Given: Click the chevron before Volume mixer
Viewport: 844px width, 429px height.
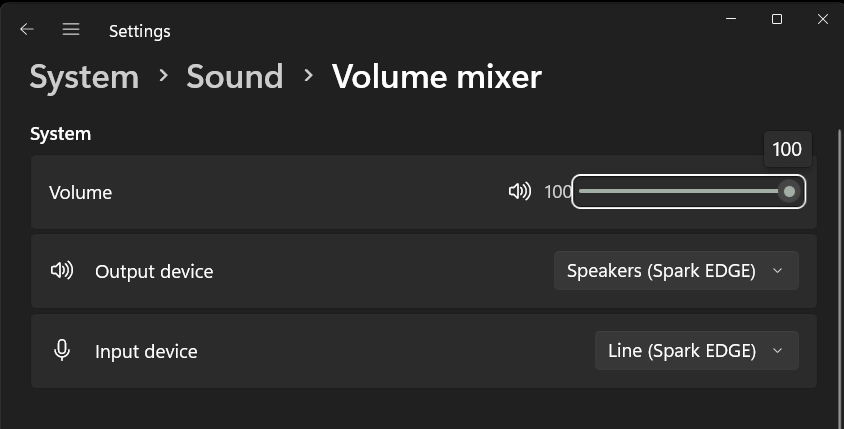Looking at the screenshot, I should (x=308, y=75).
